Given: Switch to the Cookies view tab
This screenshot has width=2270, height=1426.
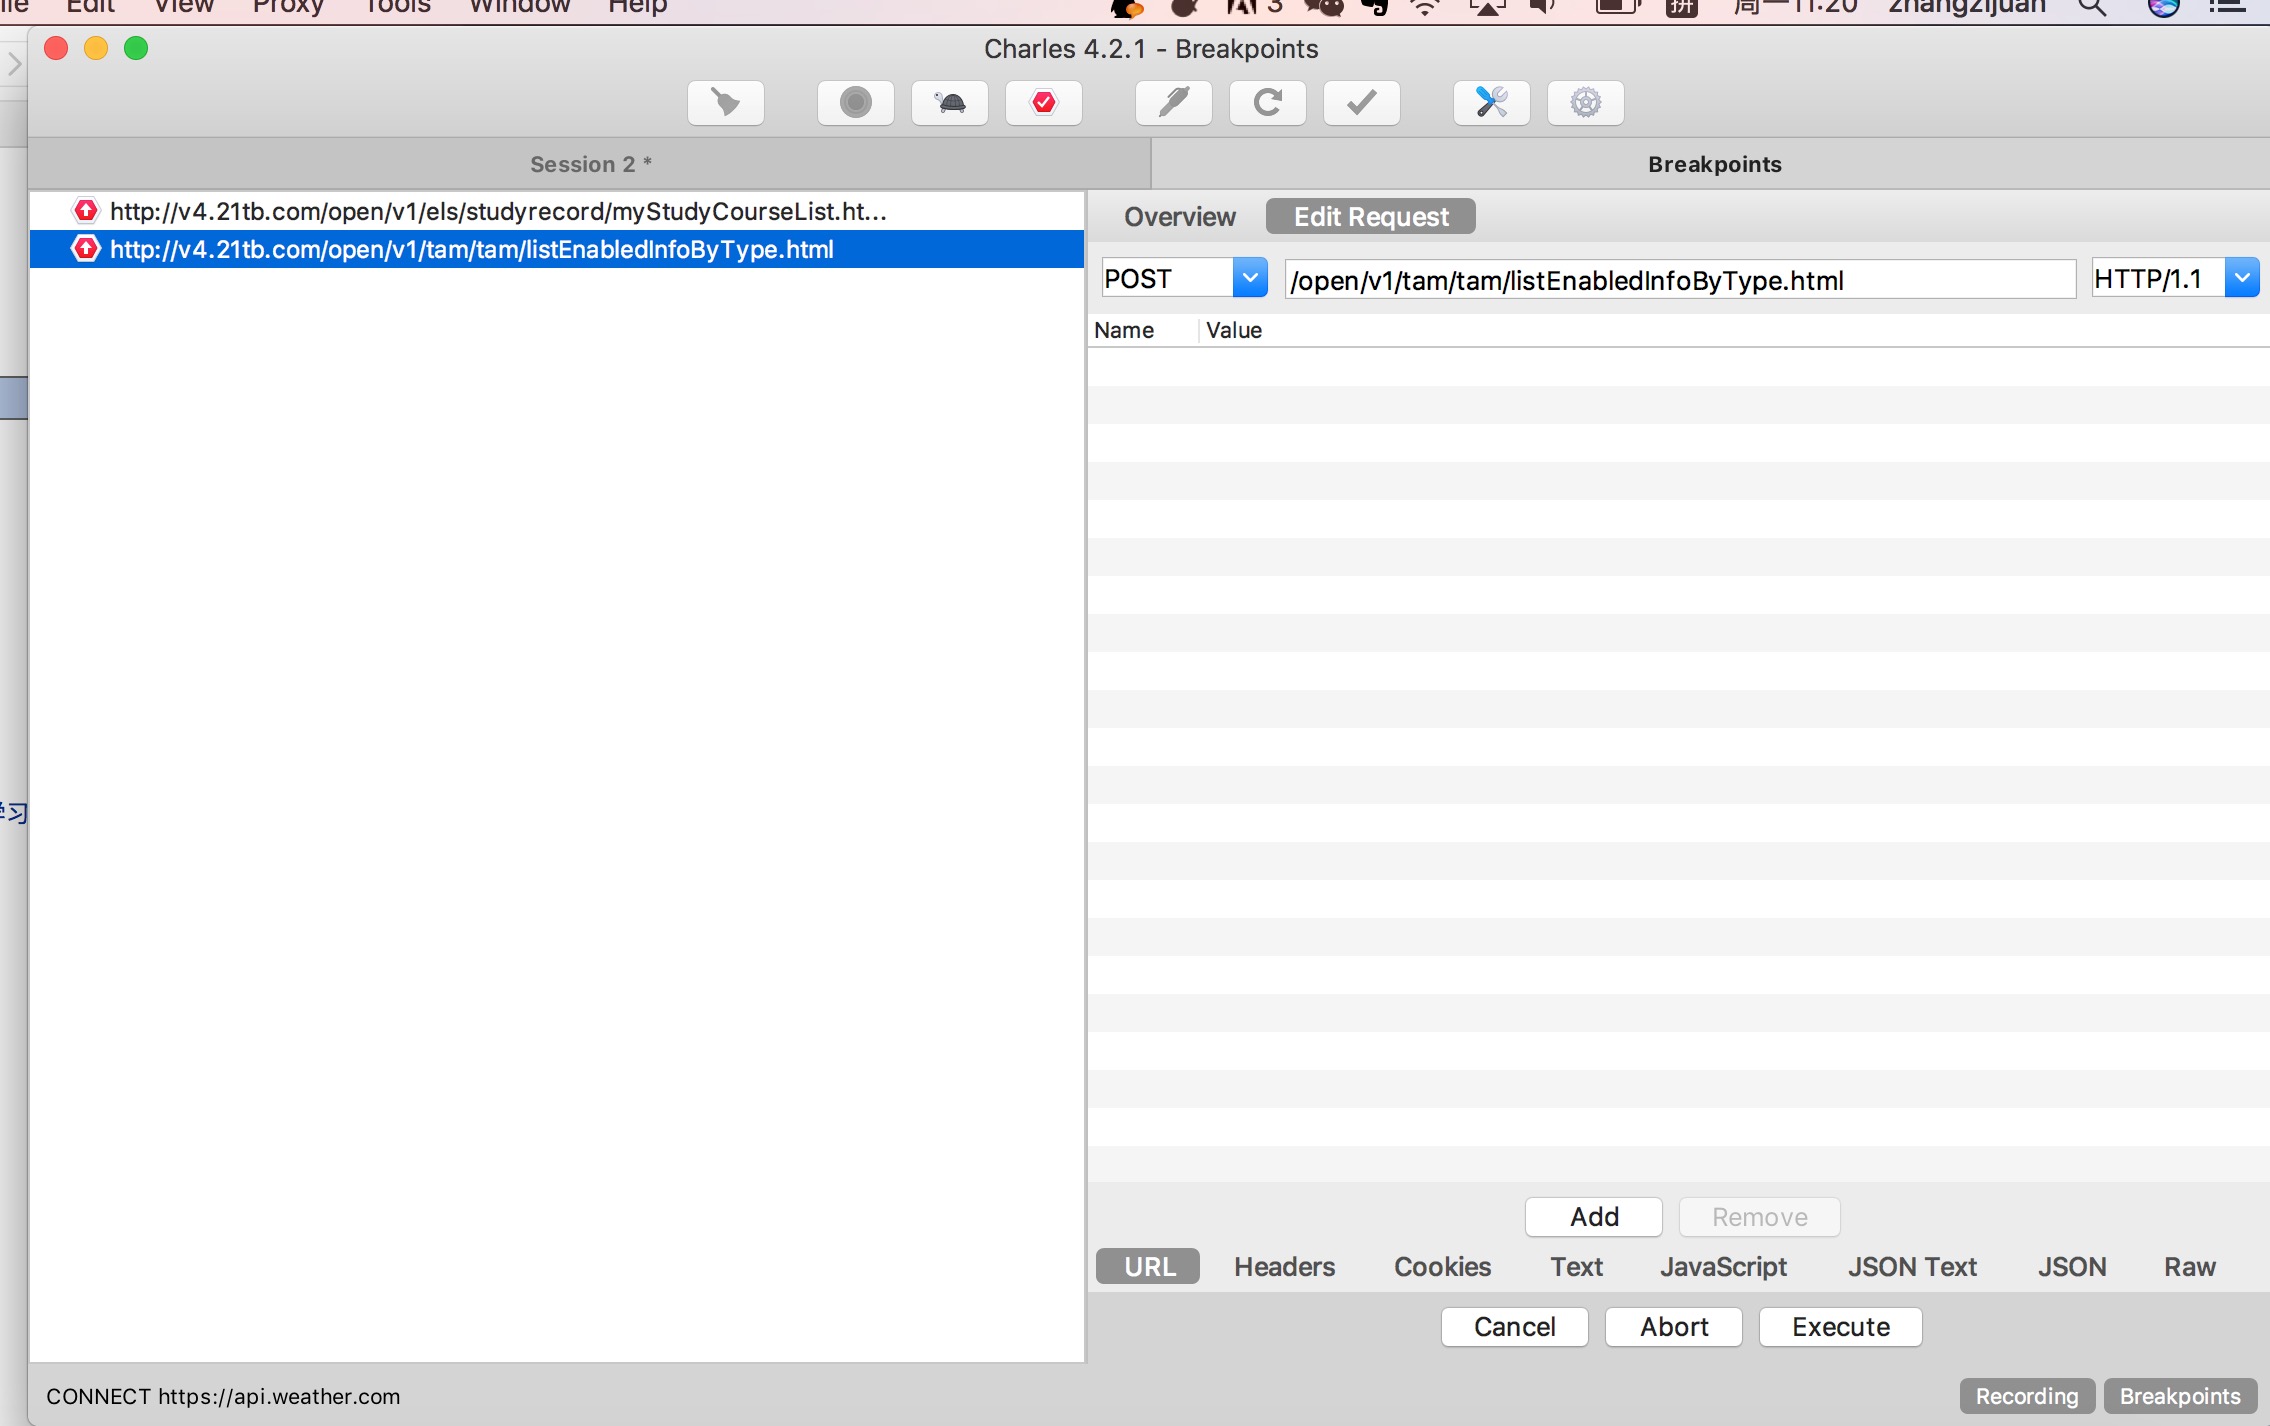Looking at the screenshot, I should 1442,1267.
